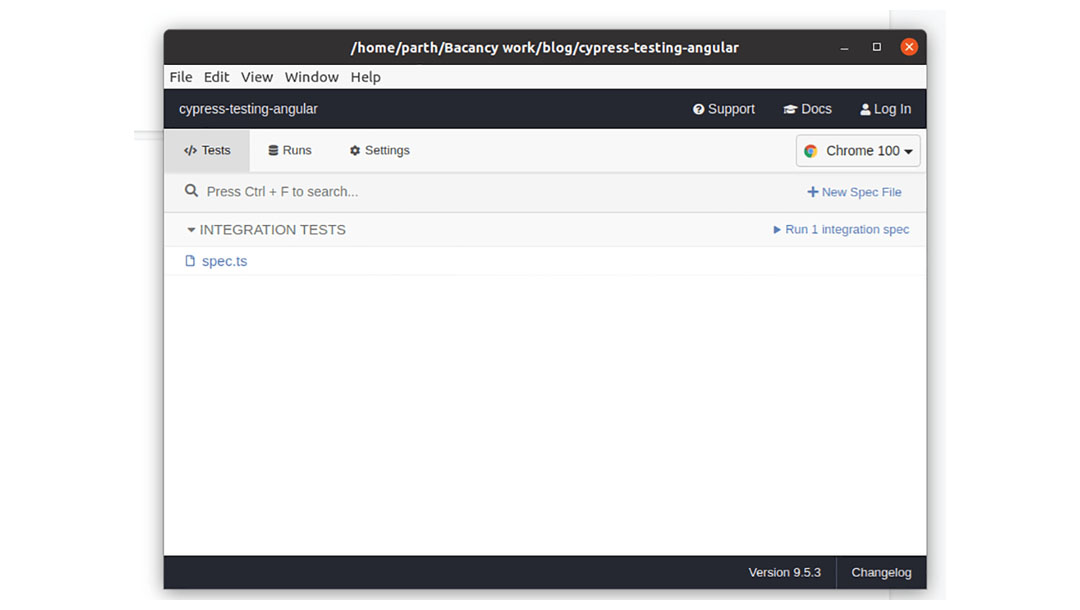Click the Runs database icon
The image size is (1080, 610).
pos(273,151)
